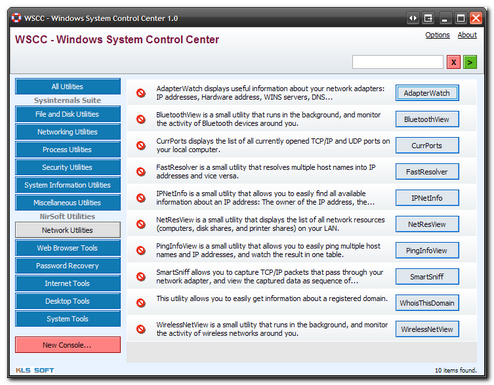
Task: Select Internet Tools category
Action: 68,283
